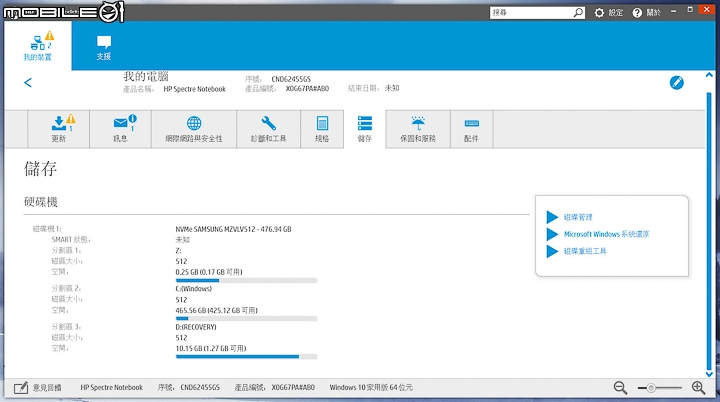Open the 我的裝置 tab
720x402 pixels.
(38, 46)
